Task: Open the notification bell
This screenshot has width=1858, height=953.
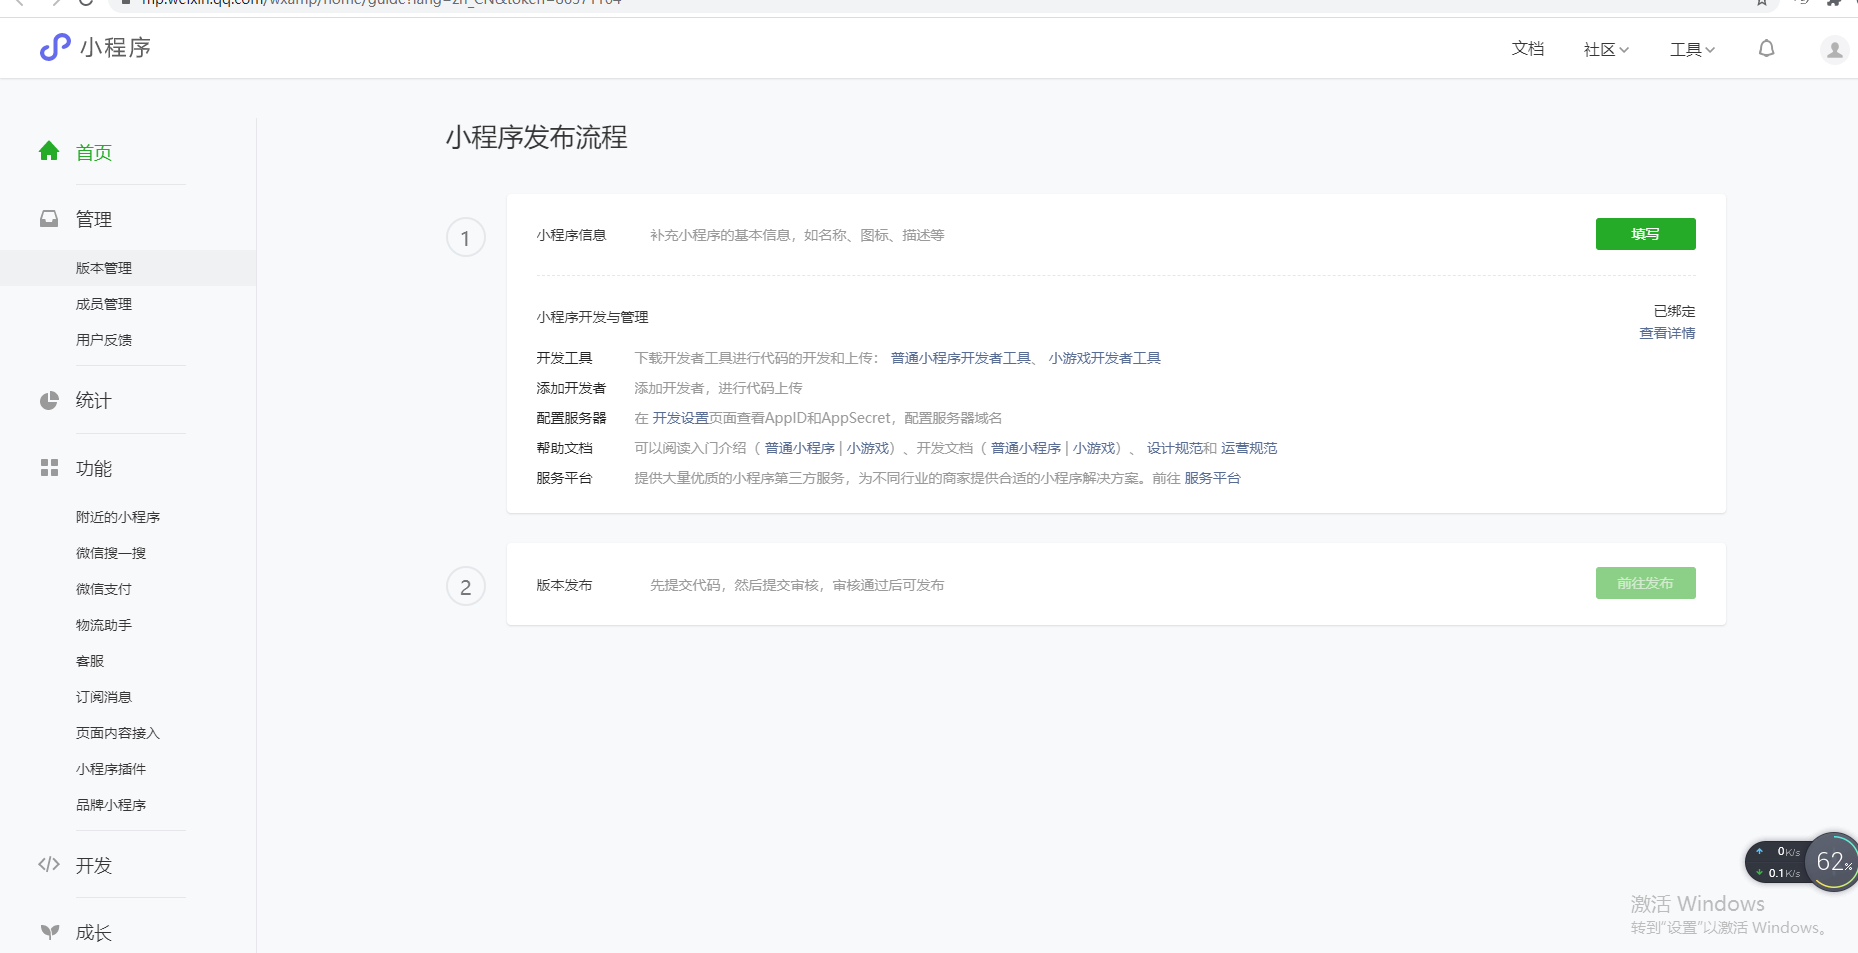Action: point(1767,48)
